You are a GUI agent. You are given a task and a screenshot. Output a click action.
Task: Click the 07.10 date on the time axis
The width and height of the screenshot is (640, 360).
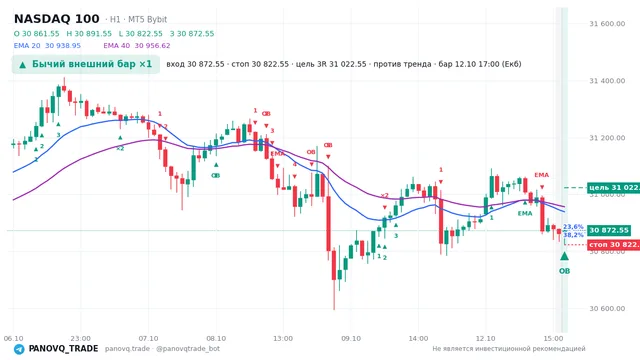click(x=148, y=338)
